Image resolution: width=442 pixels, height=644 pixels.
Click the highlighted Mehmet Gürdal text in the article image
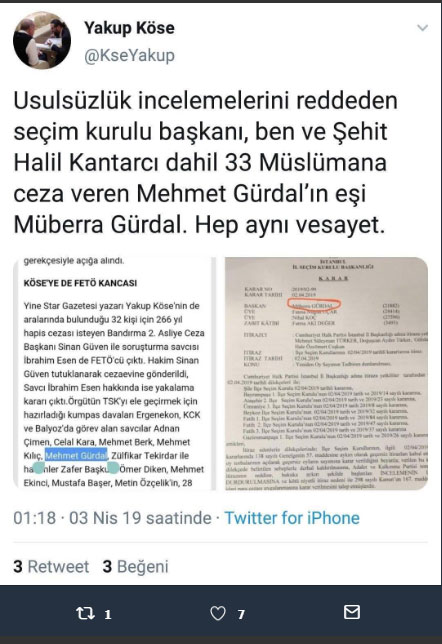[76, 455]
